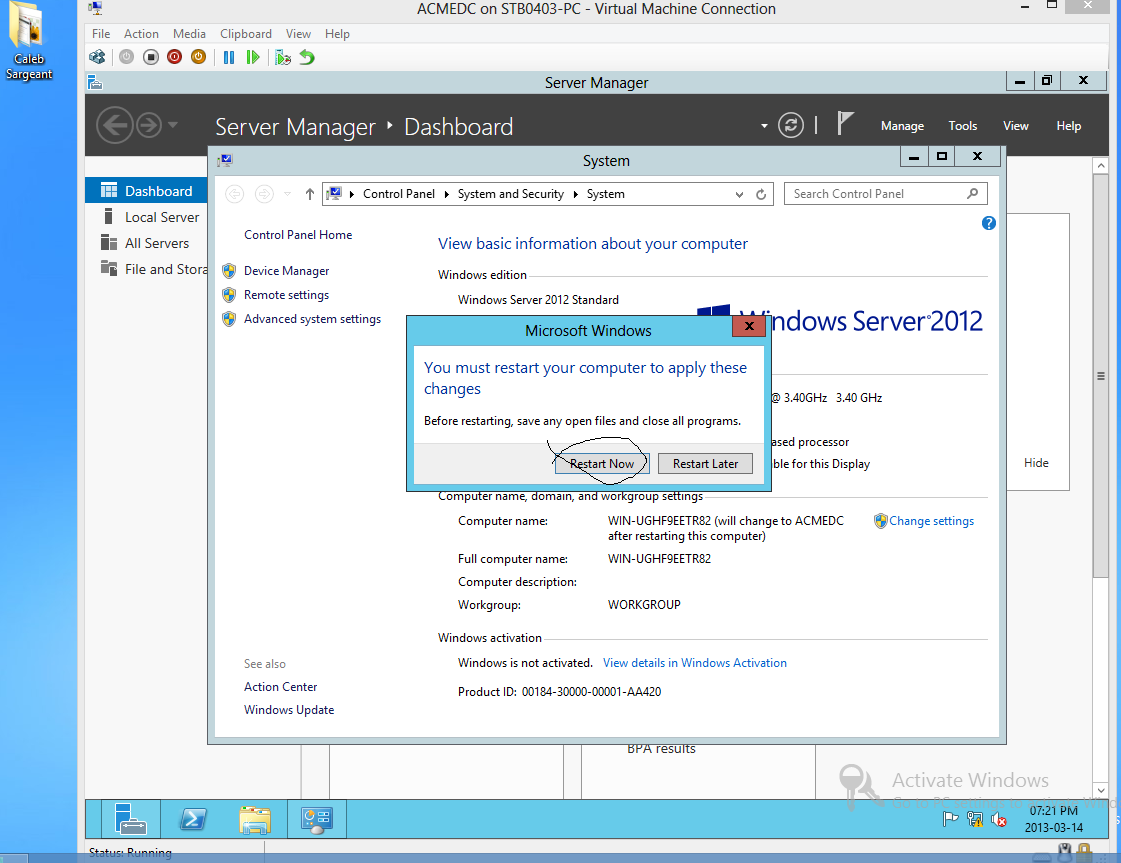Select Dashboard in the sidebar
The image size is (1121, 863).
coord(147,191)
